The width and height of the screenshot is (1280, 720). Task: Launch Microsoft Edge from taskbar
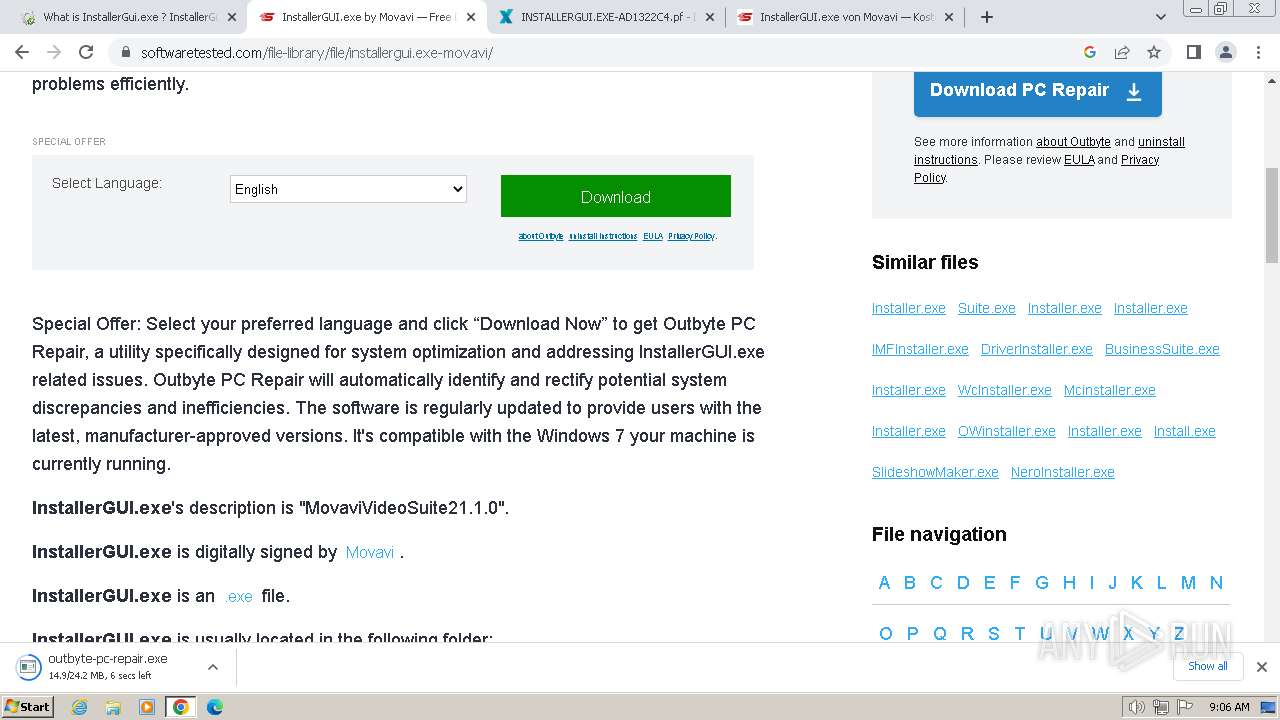click(x=215, y=707)
